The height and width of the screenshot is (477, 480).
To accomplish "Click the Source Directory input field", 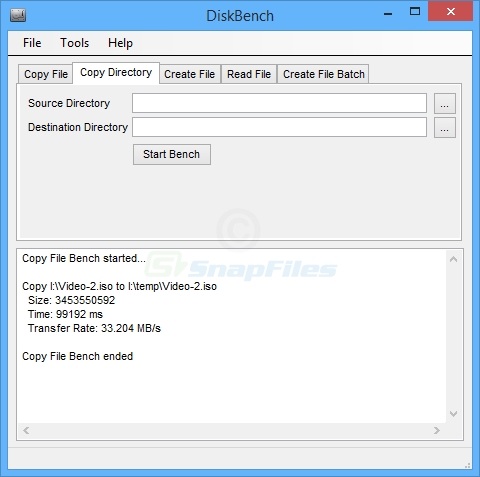I will [x=279, y=103].
